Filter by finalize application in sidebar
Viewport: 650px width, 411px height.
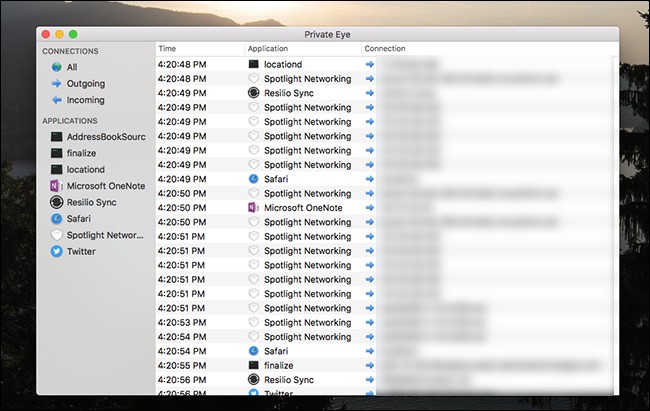tap(81, 153)
